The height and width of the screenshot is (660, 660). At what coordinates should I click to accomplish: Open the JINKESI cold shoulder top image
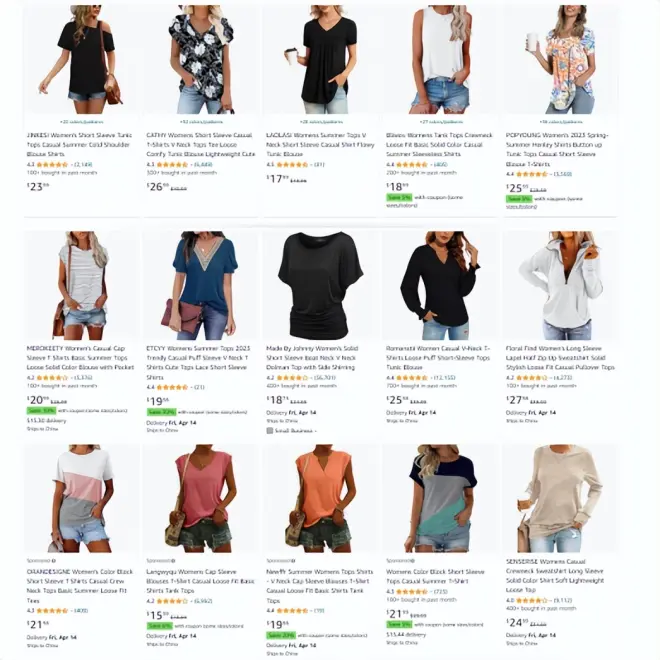pos(82,59)
